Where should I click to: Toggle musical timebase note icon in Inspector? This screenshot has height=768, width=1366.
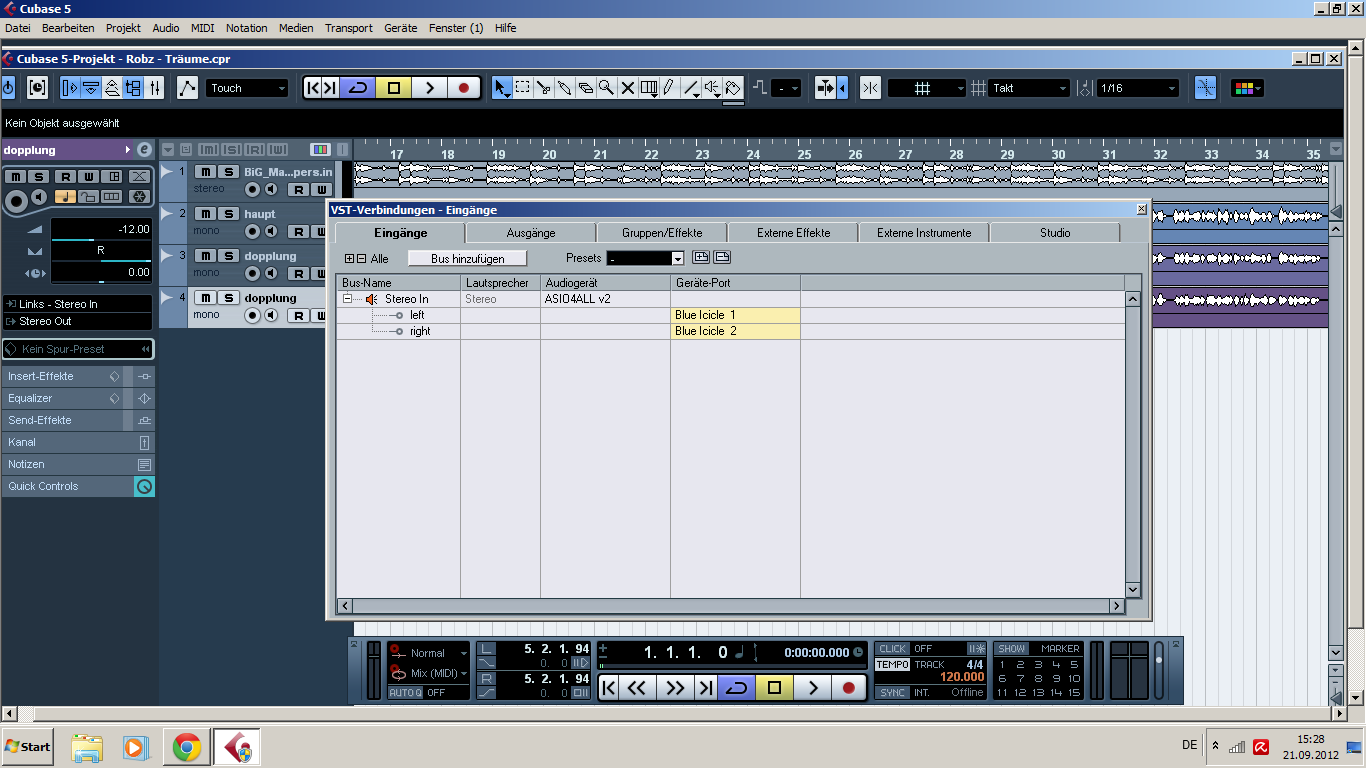65,197
